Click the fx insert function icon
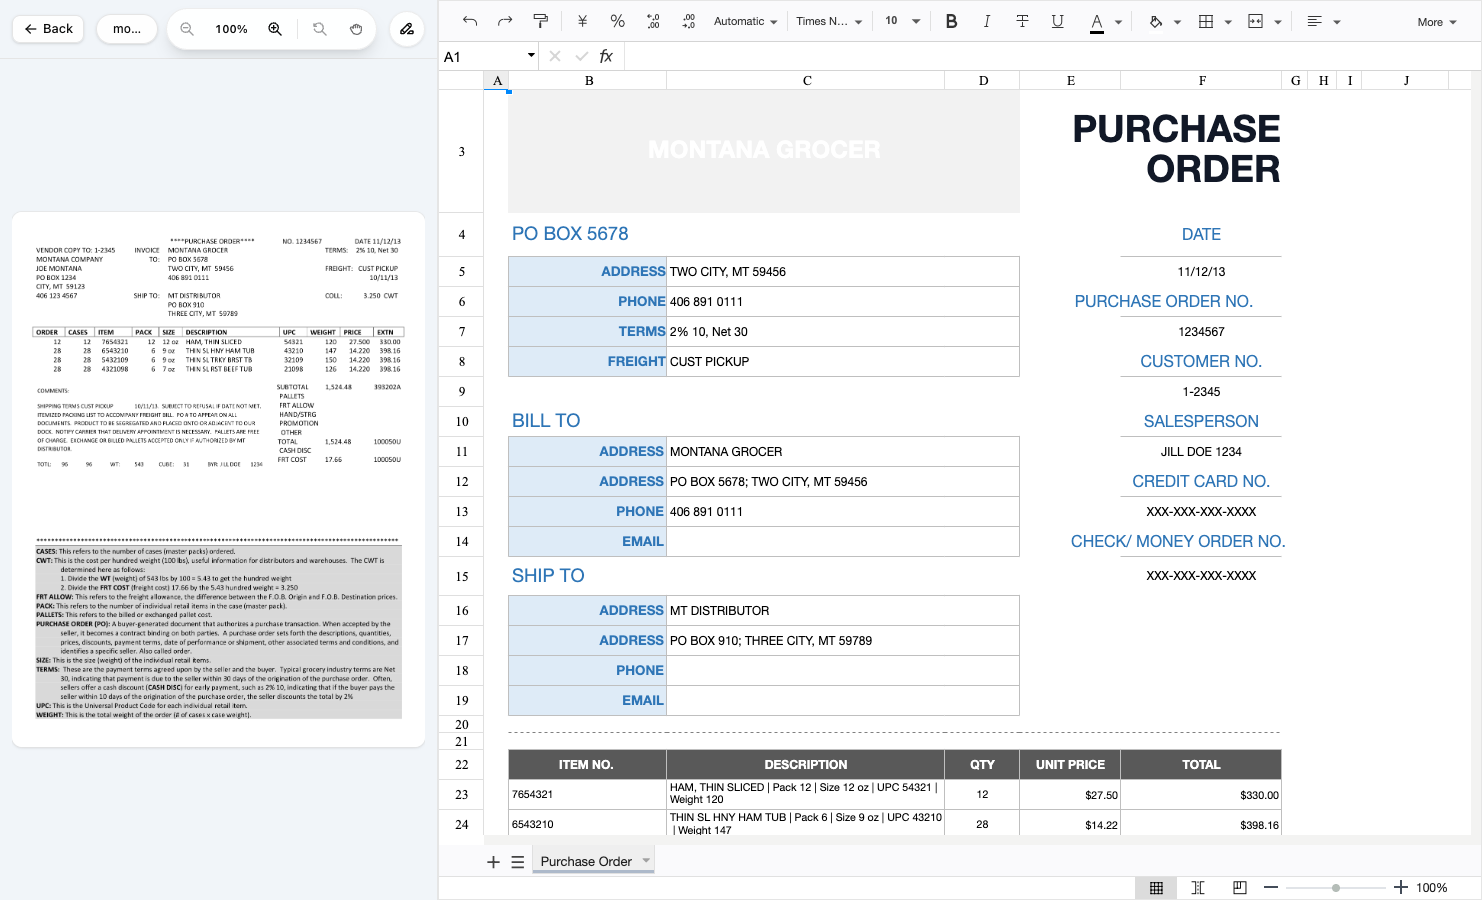 tap(606, 57)
